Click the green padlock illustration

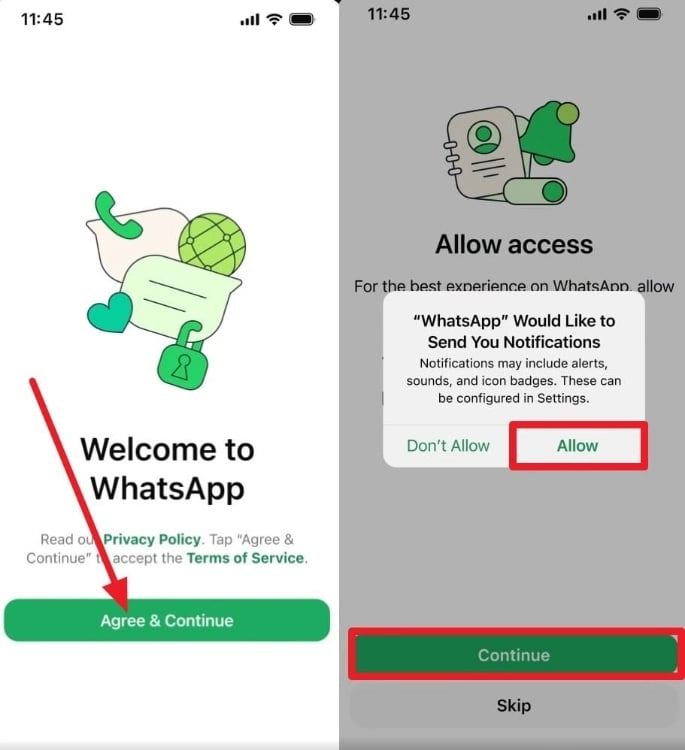183,356
